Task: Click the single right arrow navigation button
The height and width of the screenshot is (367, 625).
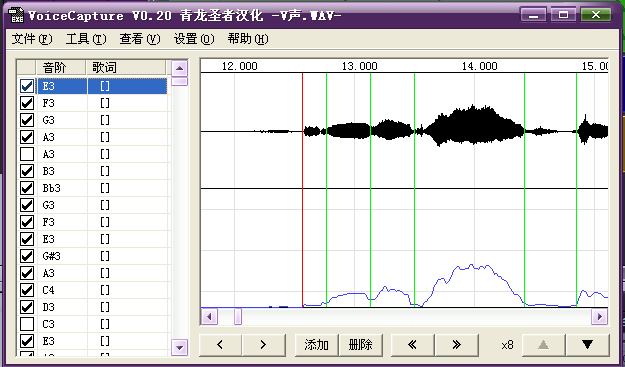Action: (264, 345)
